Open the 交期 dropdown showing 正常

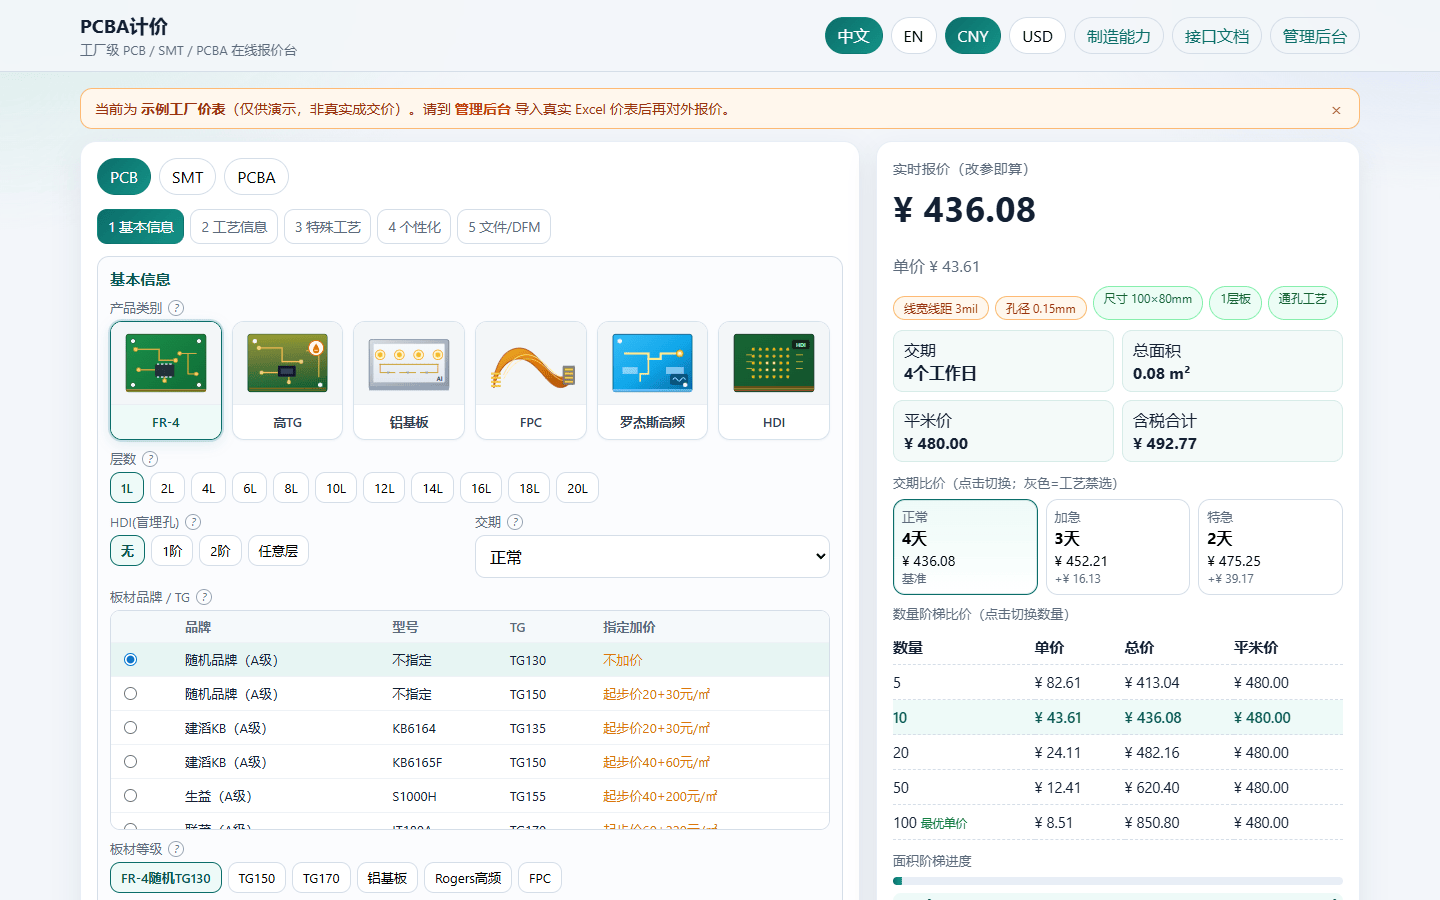click(652, 557)
